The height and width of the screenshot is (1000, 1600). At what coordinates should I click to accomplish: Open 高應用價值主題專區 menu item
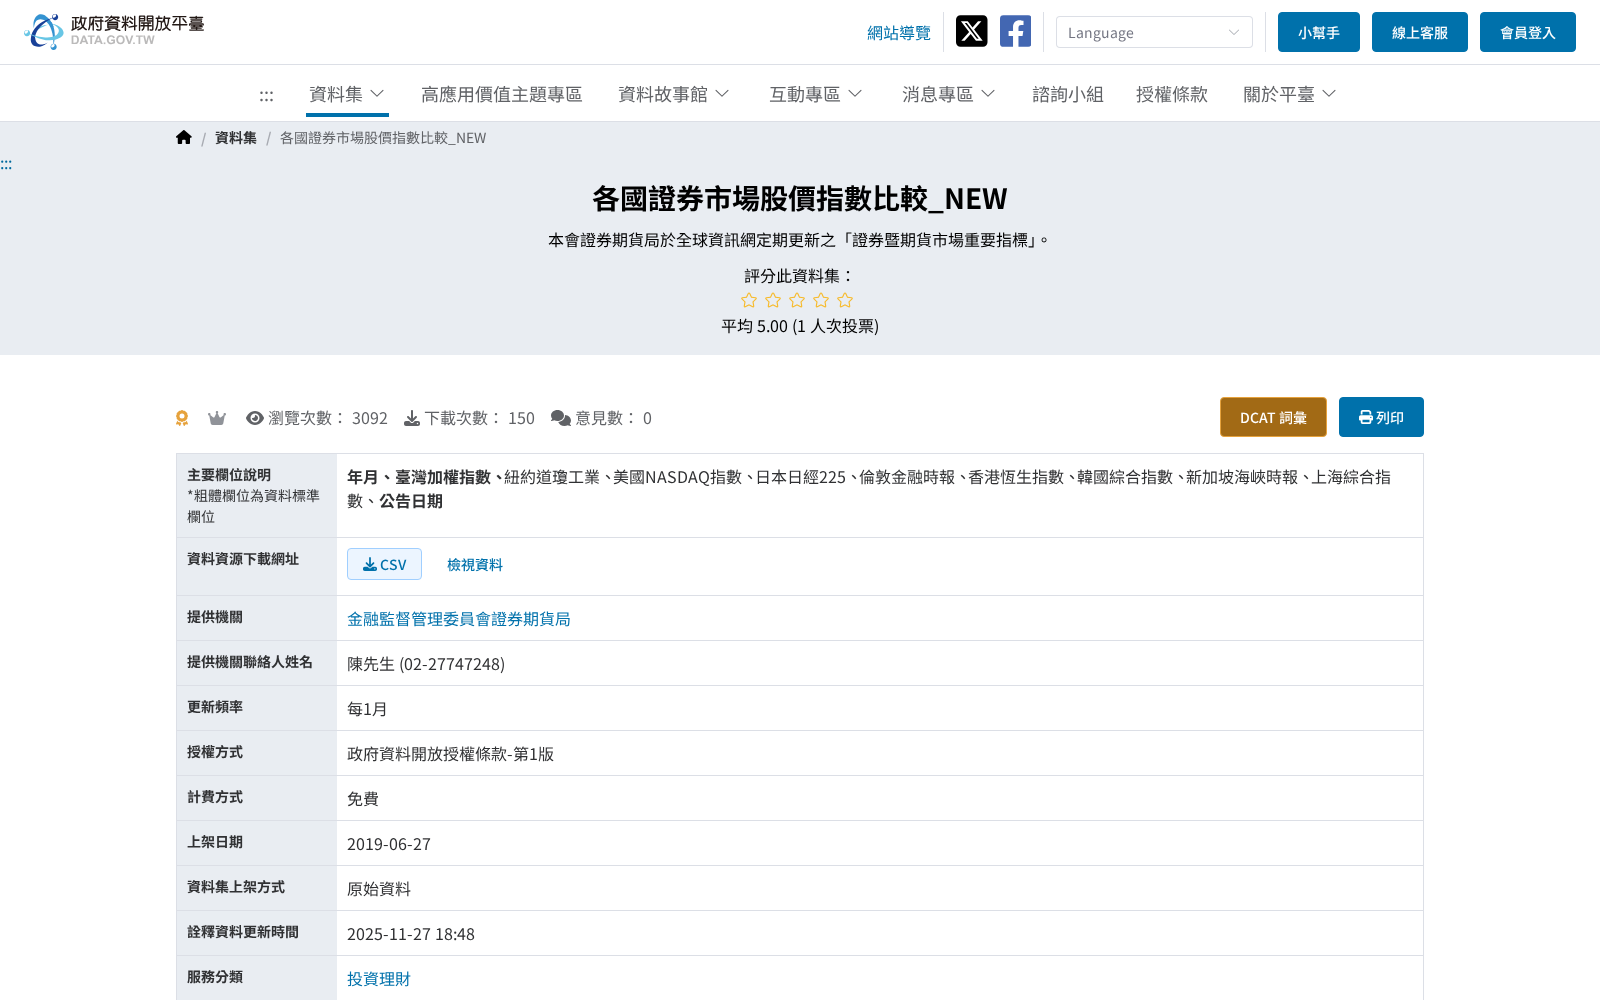click(502, 94)
